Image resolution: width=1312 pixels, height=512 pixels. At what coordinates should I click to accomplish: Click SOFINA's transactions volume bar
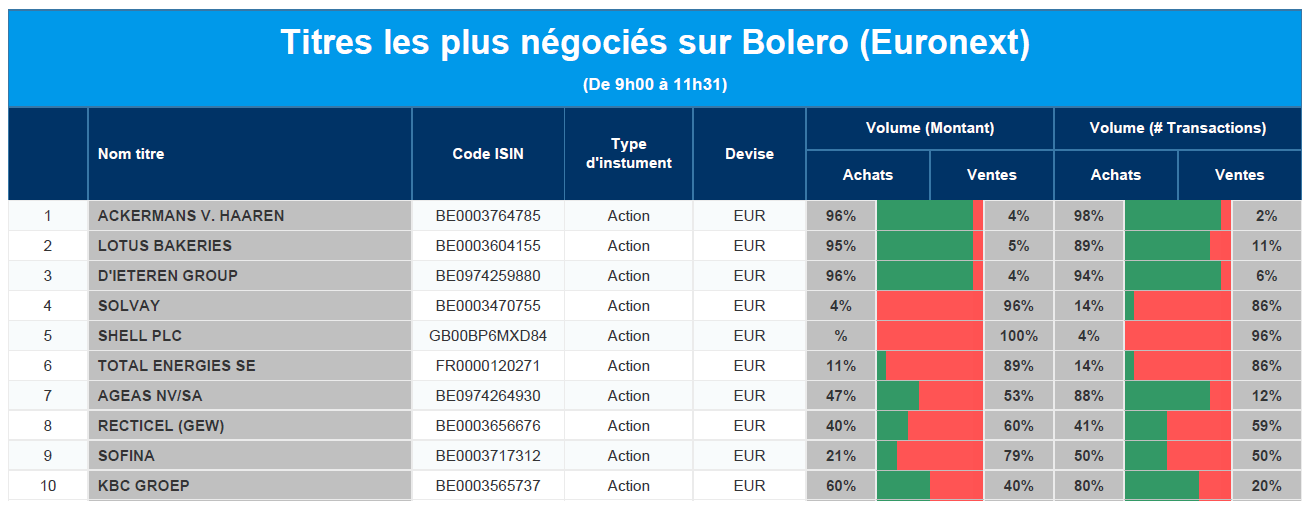click(1178, 456)
